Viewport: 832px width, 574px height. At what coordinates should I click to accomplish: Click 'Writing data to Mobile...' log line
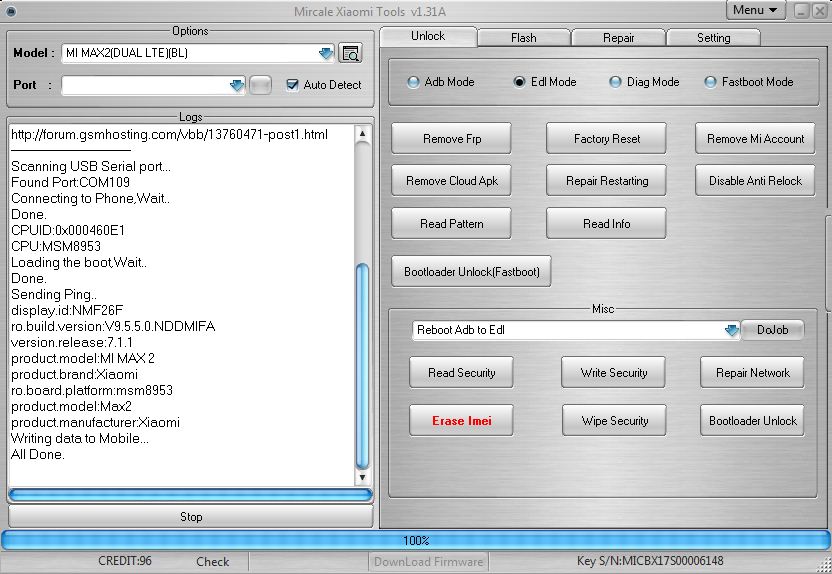(80, 438)
